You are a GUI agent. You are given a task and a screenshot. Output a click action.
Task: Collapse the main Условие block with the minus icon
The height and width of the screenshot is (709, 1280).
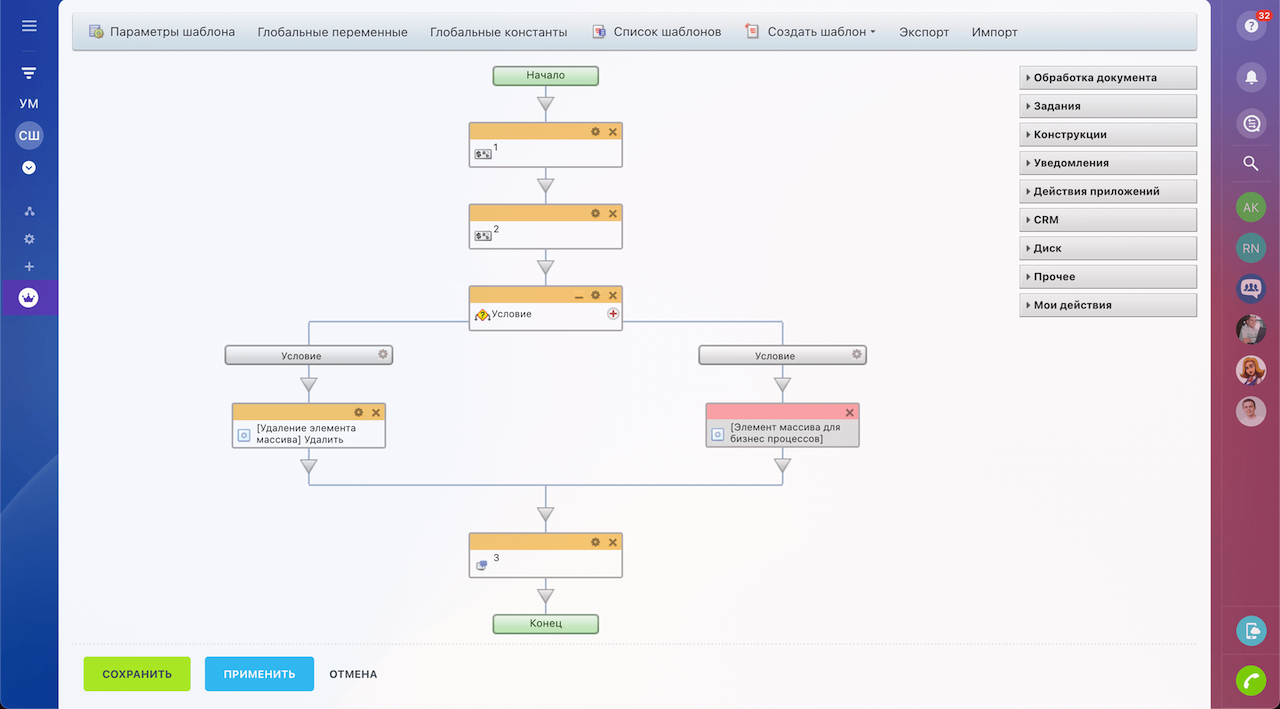(x=579, y=296)
